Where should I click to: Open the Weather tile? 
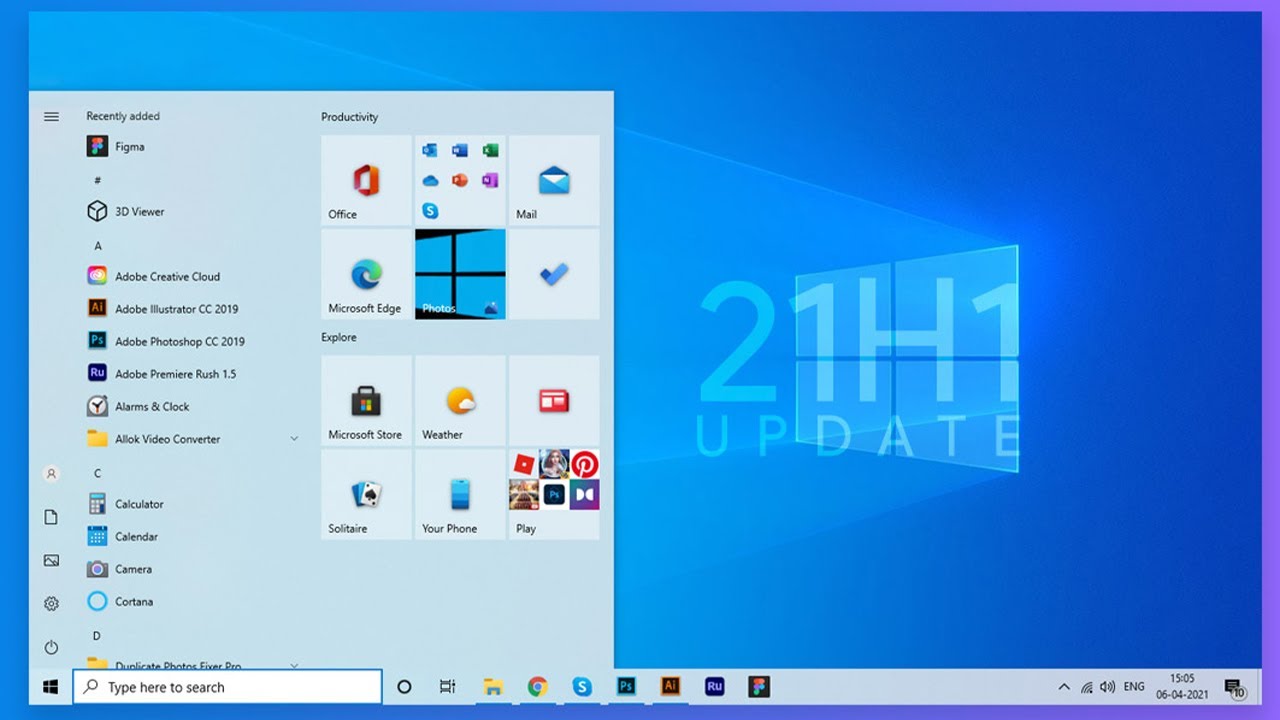pos(460,400)
